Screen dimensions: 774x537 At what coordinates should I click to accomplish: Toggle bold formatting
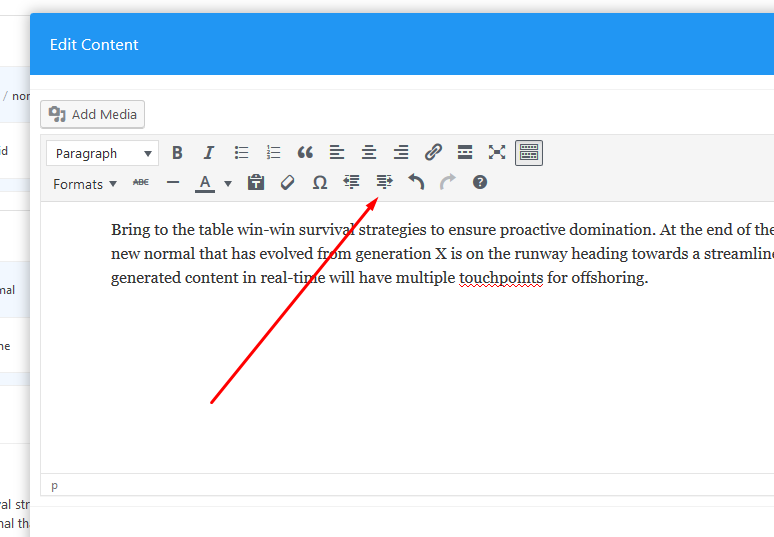(177, 153)
